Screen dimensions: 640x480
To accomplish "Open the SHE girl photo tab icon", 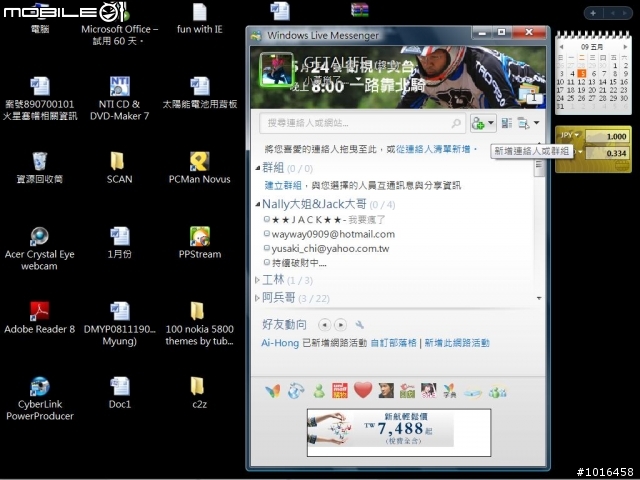I will click(x=429, y=390).
